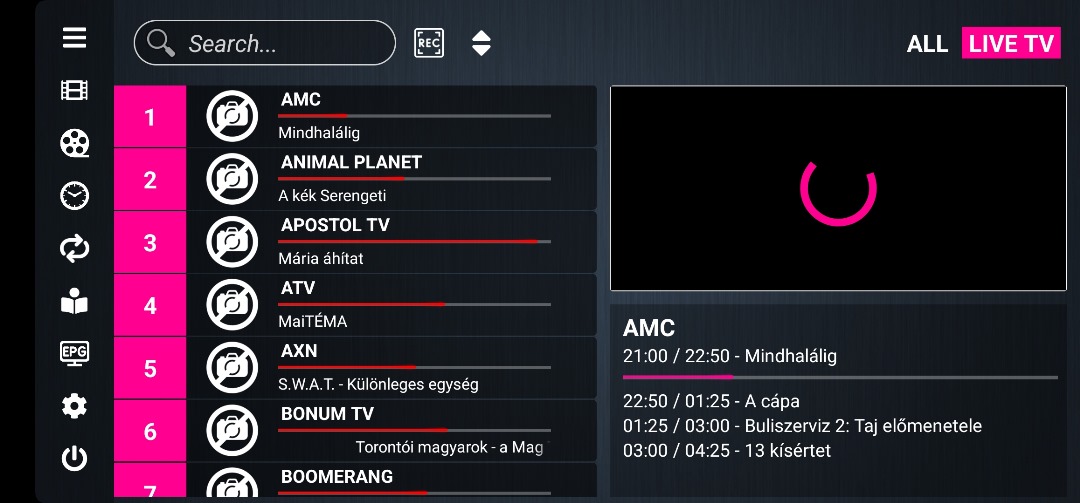Select the LIVE TV tab

pyautogui.click(x=1011, y=44)
